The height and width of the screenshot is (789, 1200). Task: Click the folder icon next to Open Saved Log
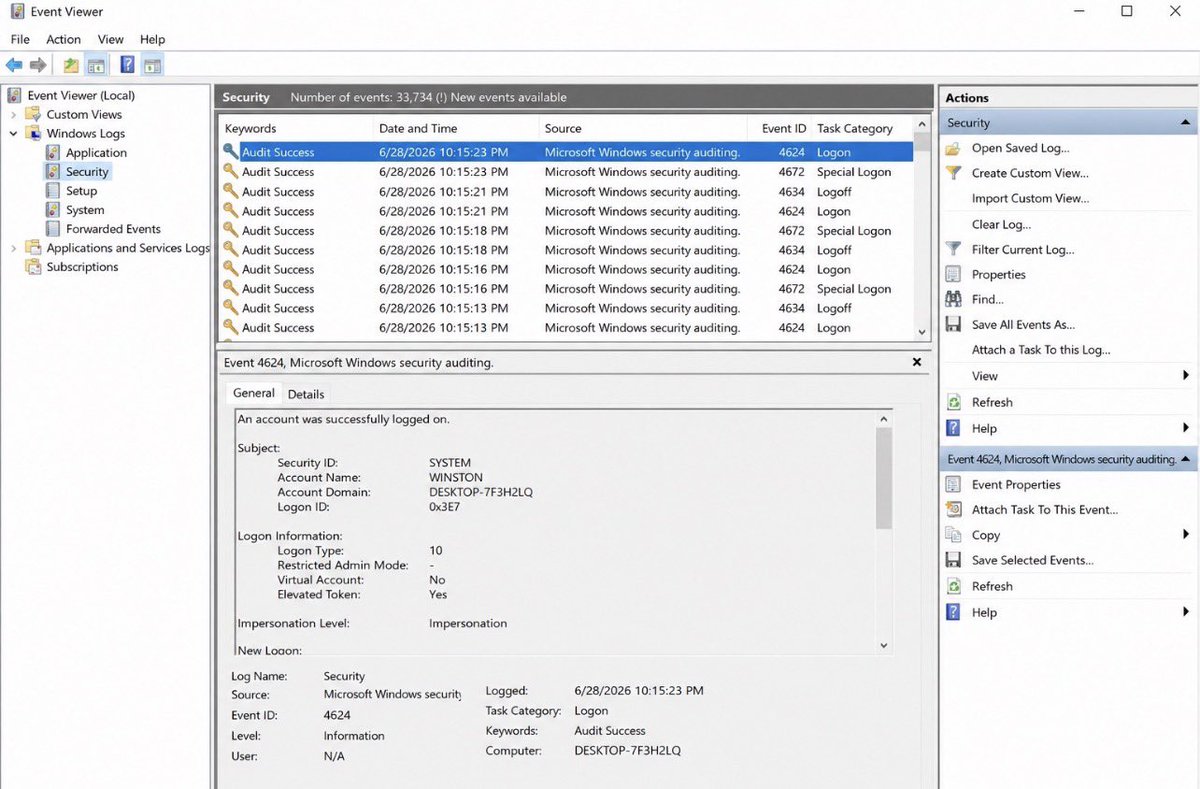click(954, 148)
